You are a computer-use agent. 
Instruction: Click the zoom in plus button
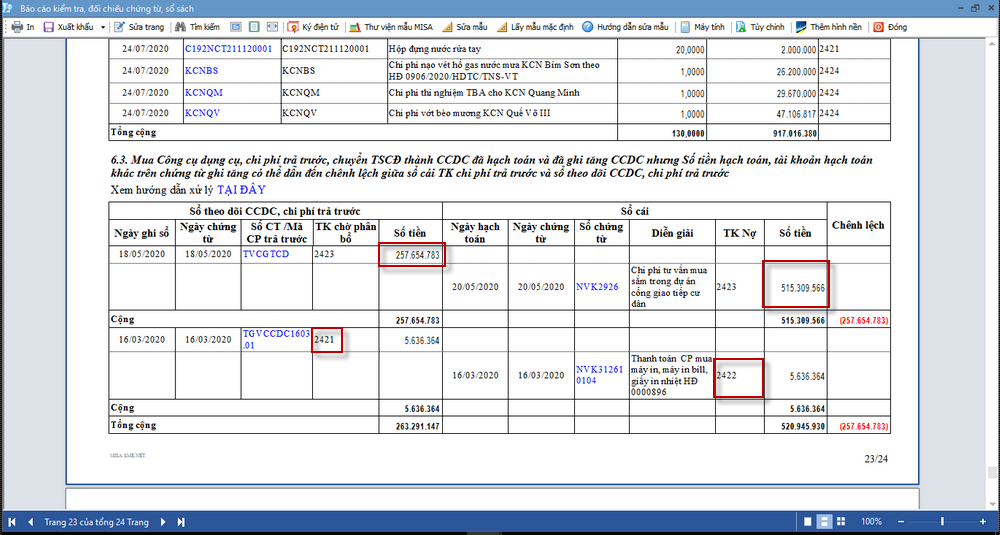click(983, 522)
